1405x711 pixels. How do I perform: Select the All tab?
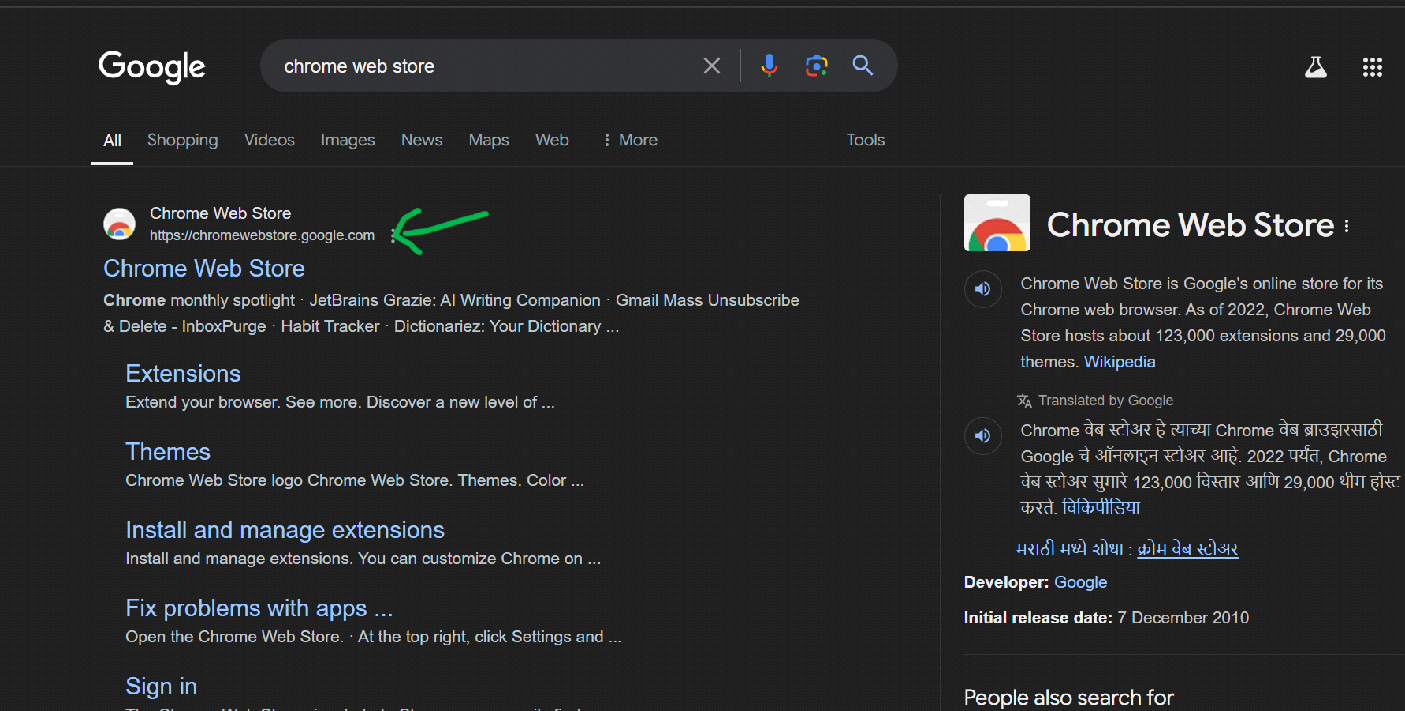112,140
